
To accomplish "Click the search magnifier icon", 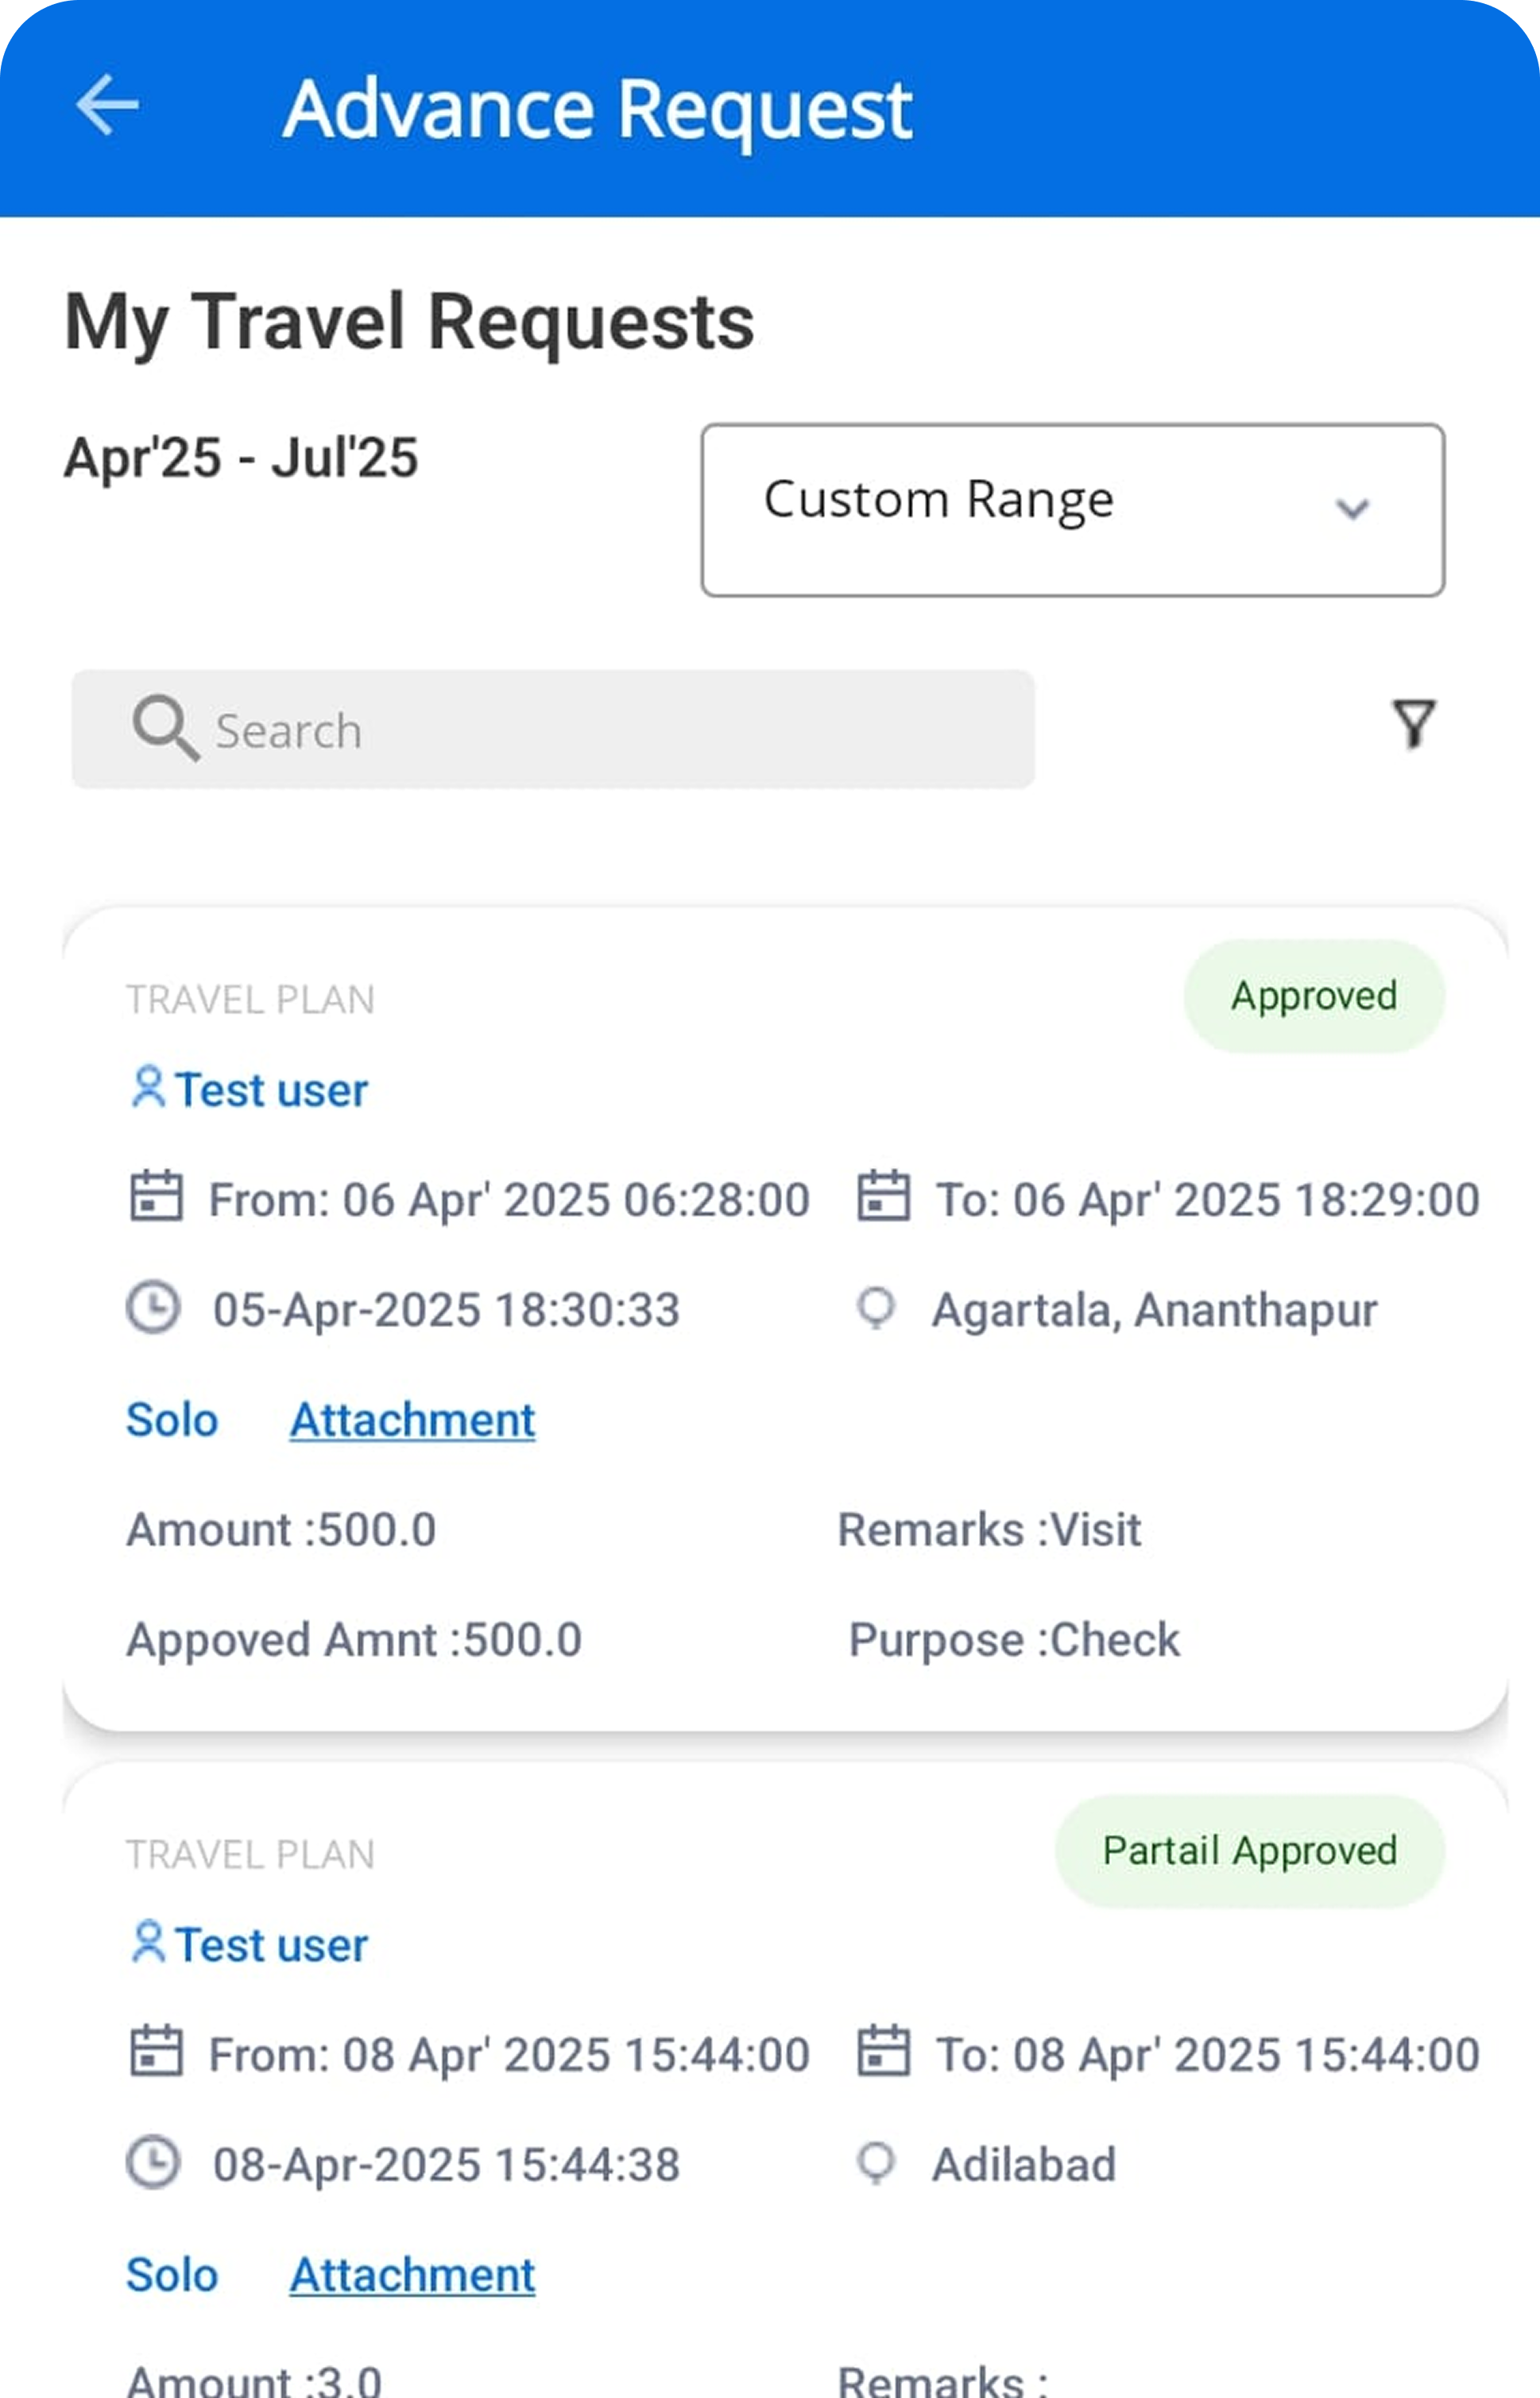I will click(165, 728).
